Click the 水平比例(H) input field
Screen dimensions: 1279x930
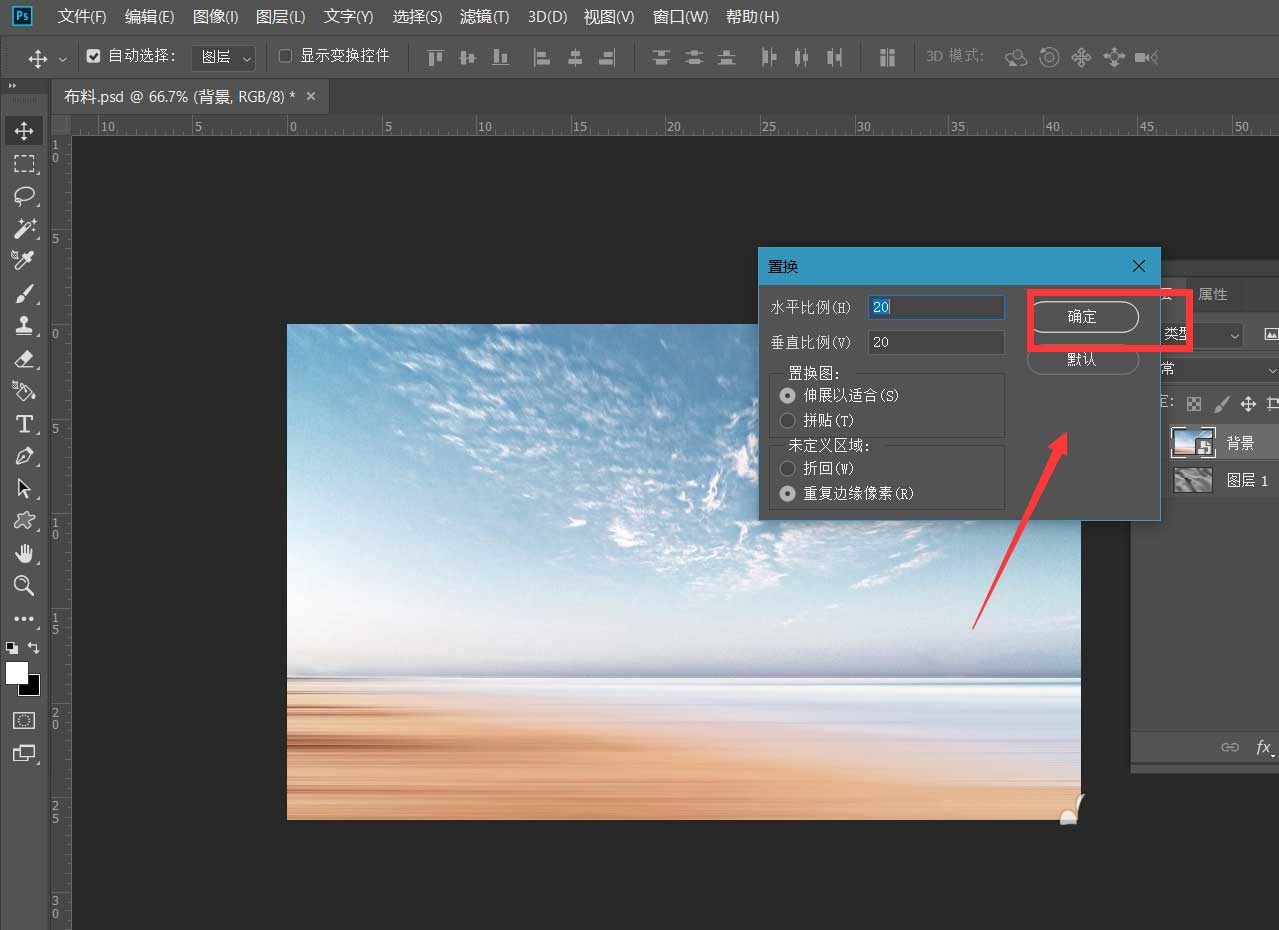click(936, 307)
